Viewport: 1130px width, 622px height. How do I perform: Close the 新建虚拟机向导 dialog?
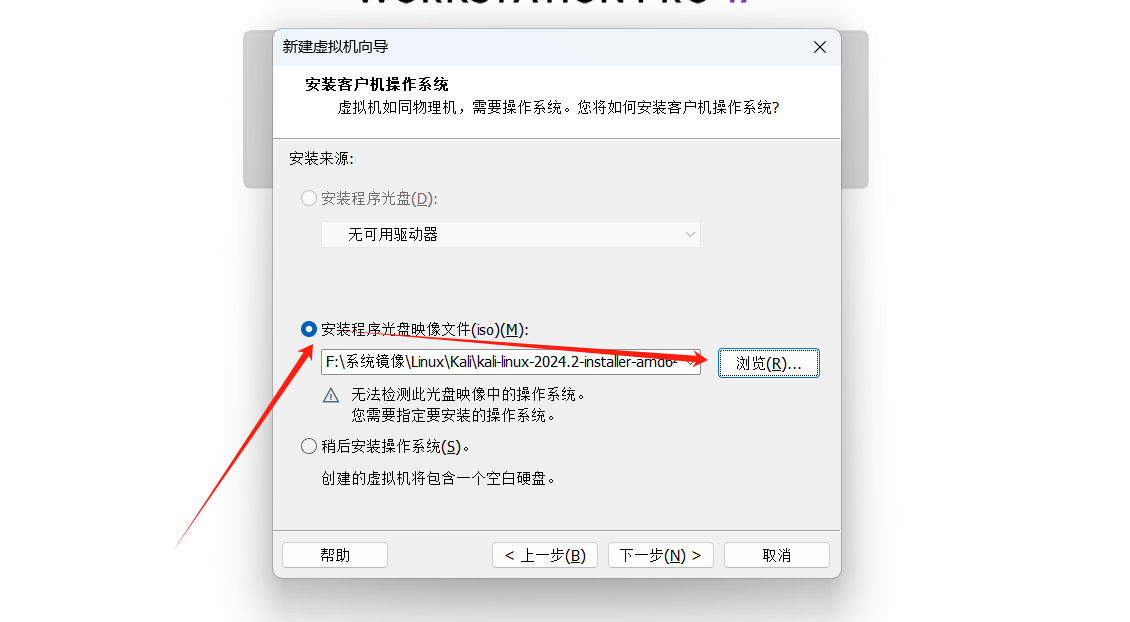819,48
